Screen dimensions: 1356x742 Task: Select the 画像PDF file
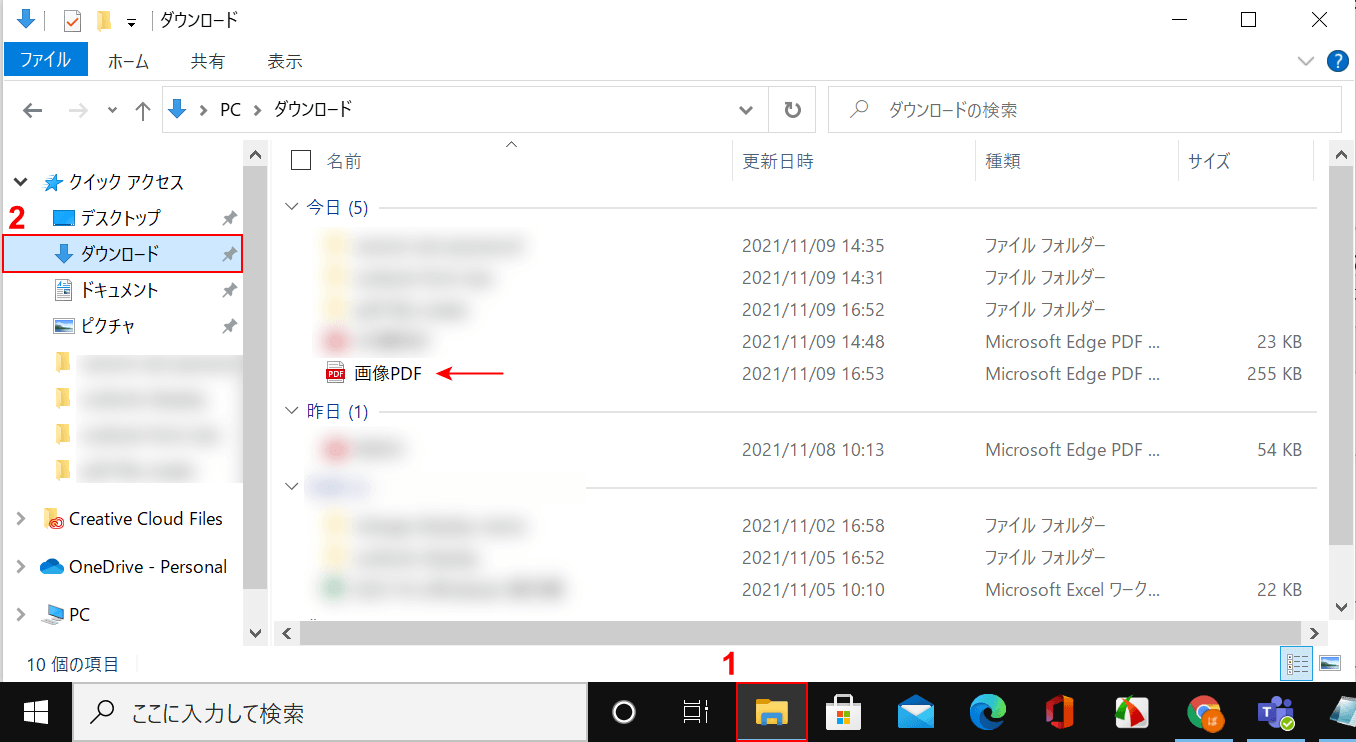click(388, 374)
